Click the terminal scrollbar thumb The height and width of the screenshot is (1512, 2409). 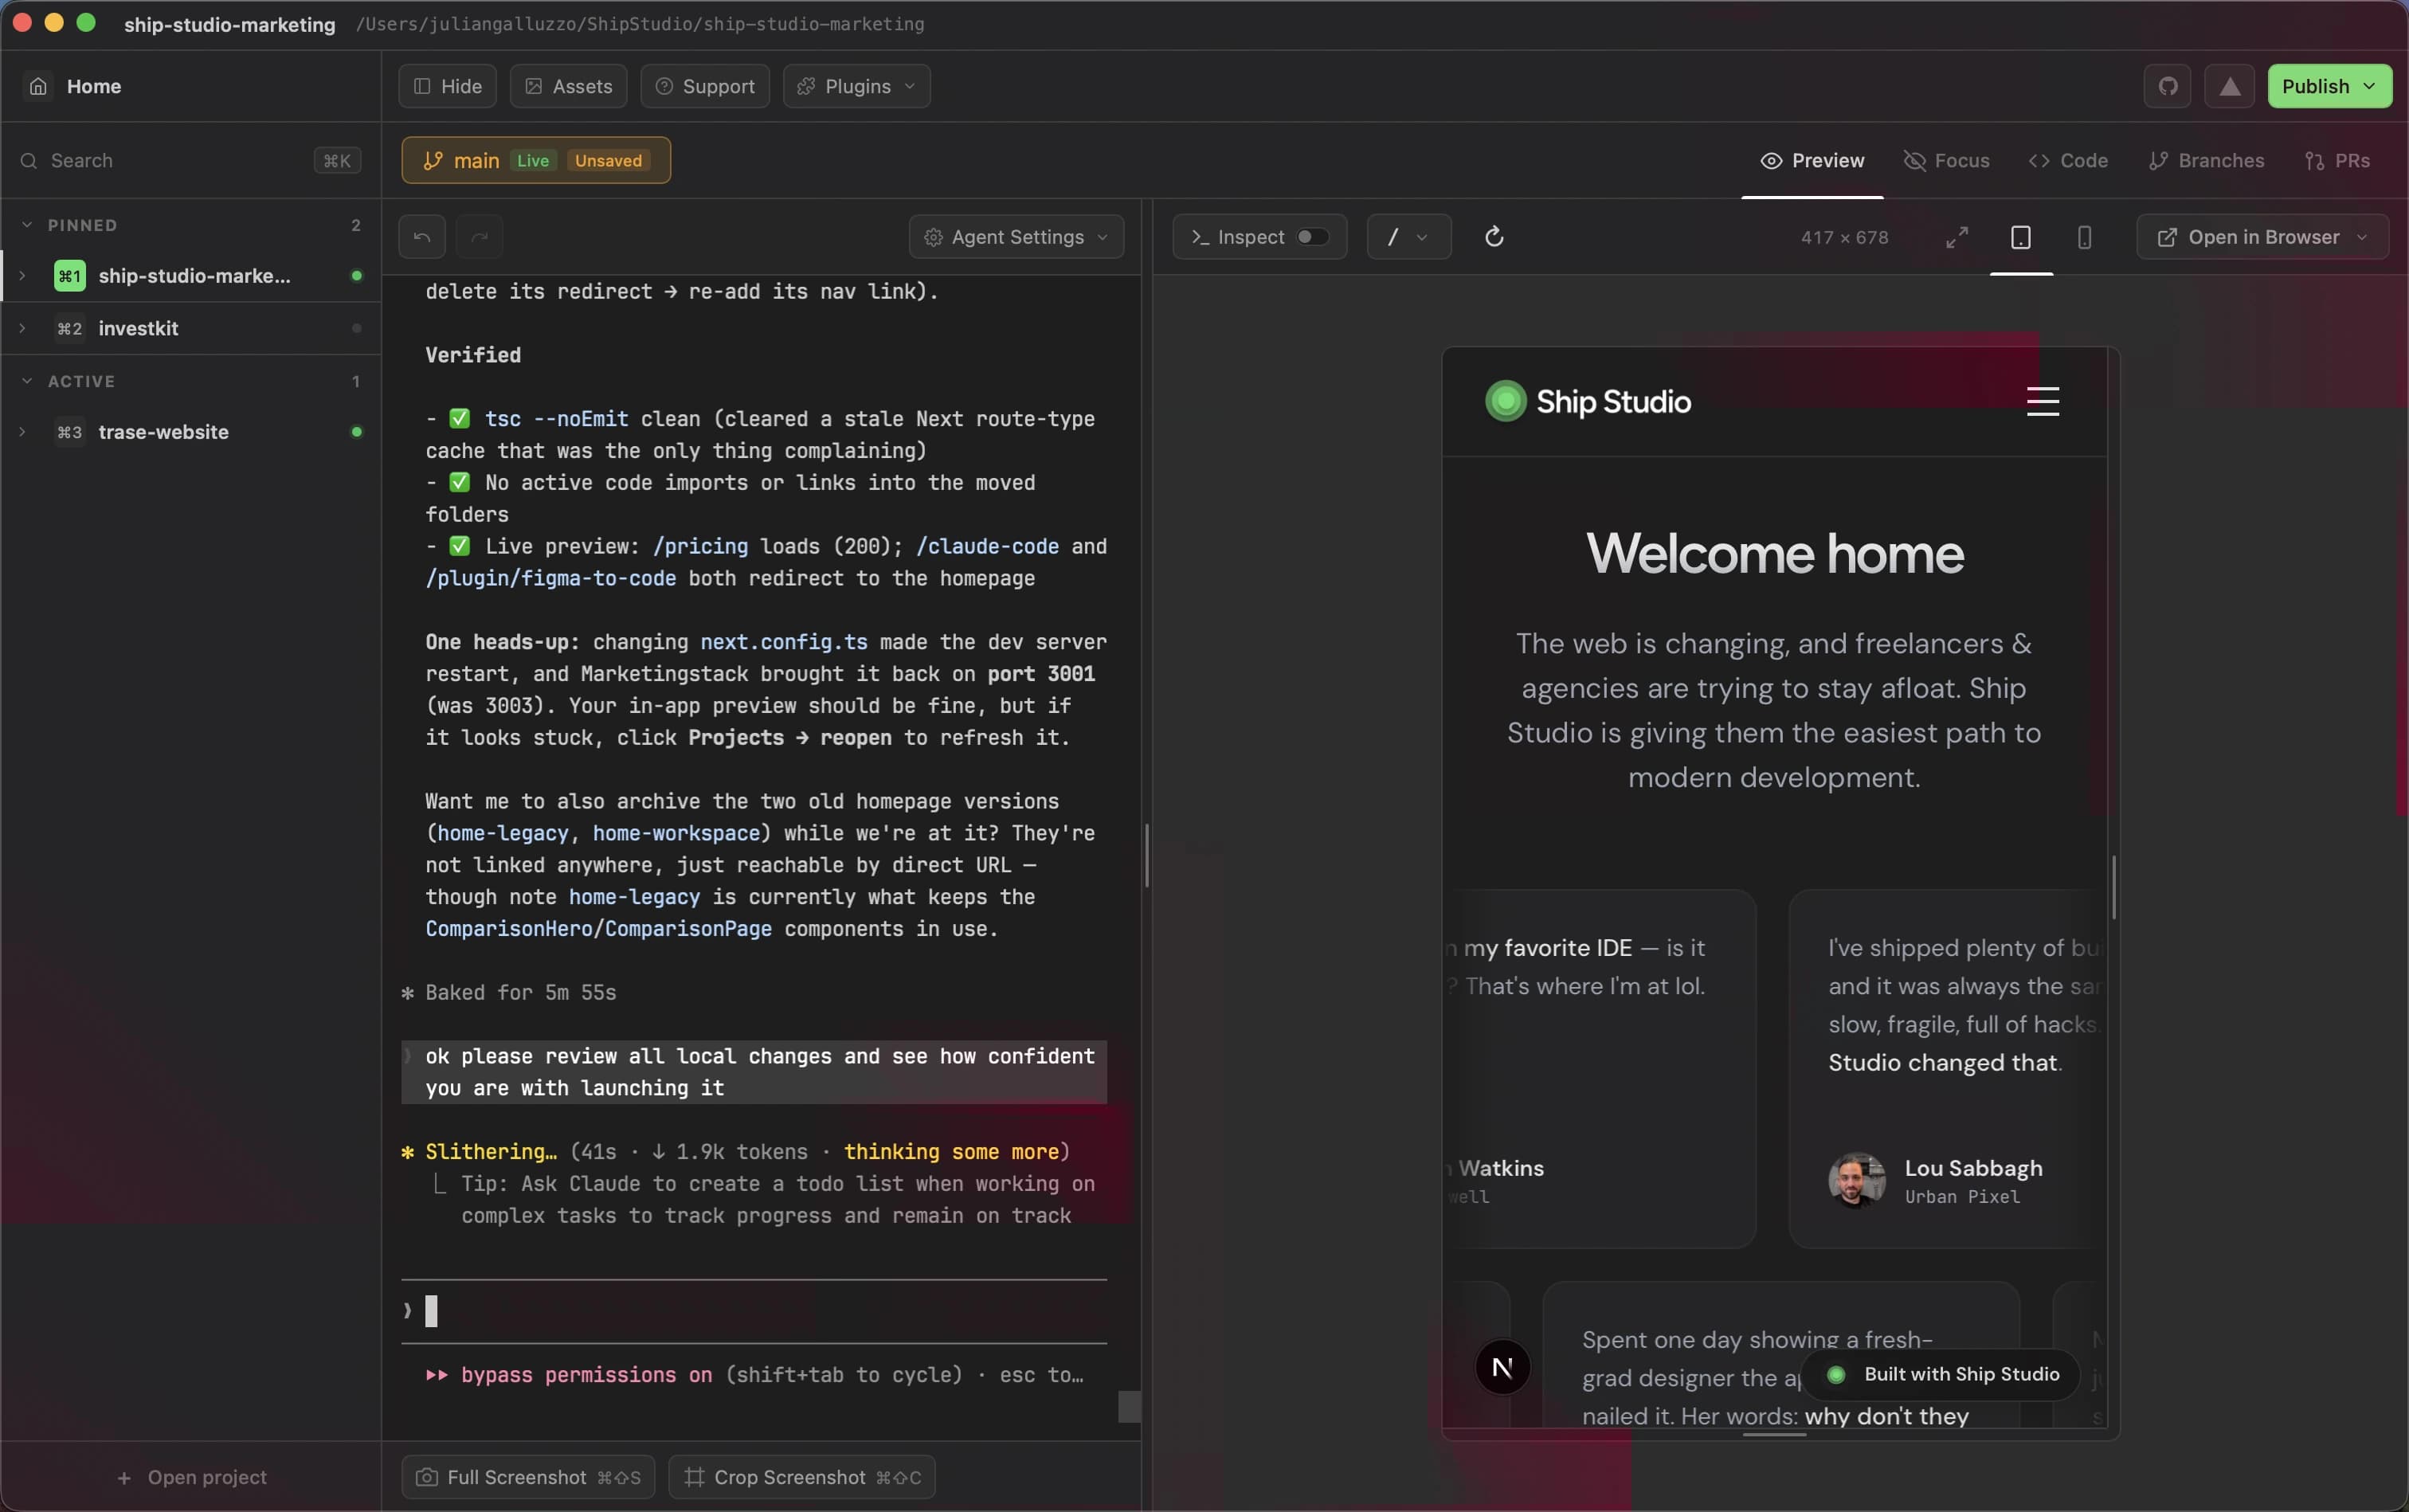[1129, 1406]
